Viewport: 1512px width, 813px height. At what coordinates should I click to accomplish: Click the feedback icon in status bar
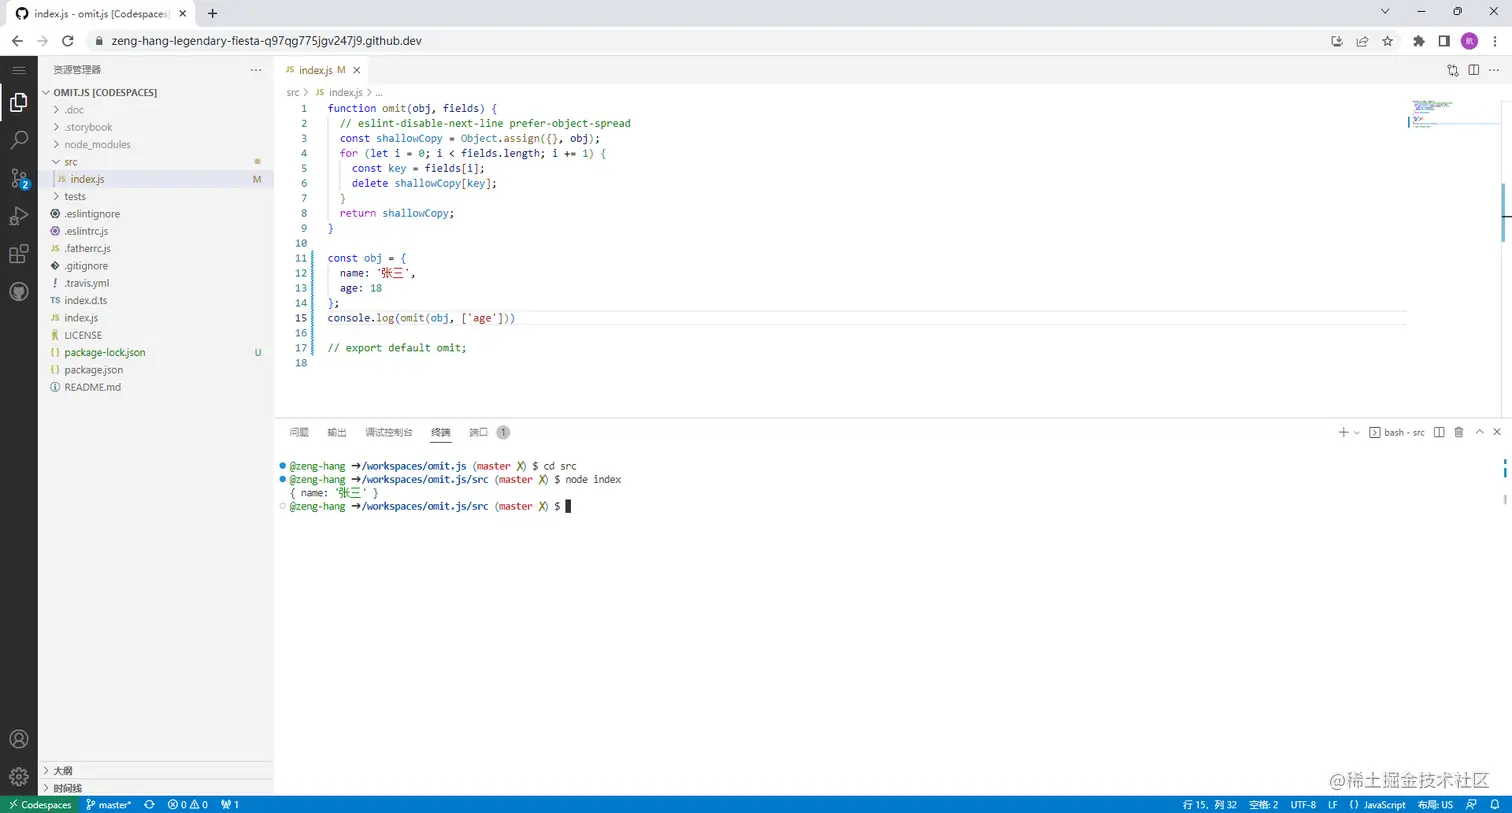(x=1471, y=804)
